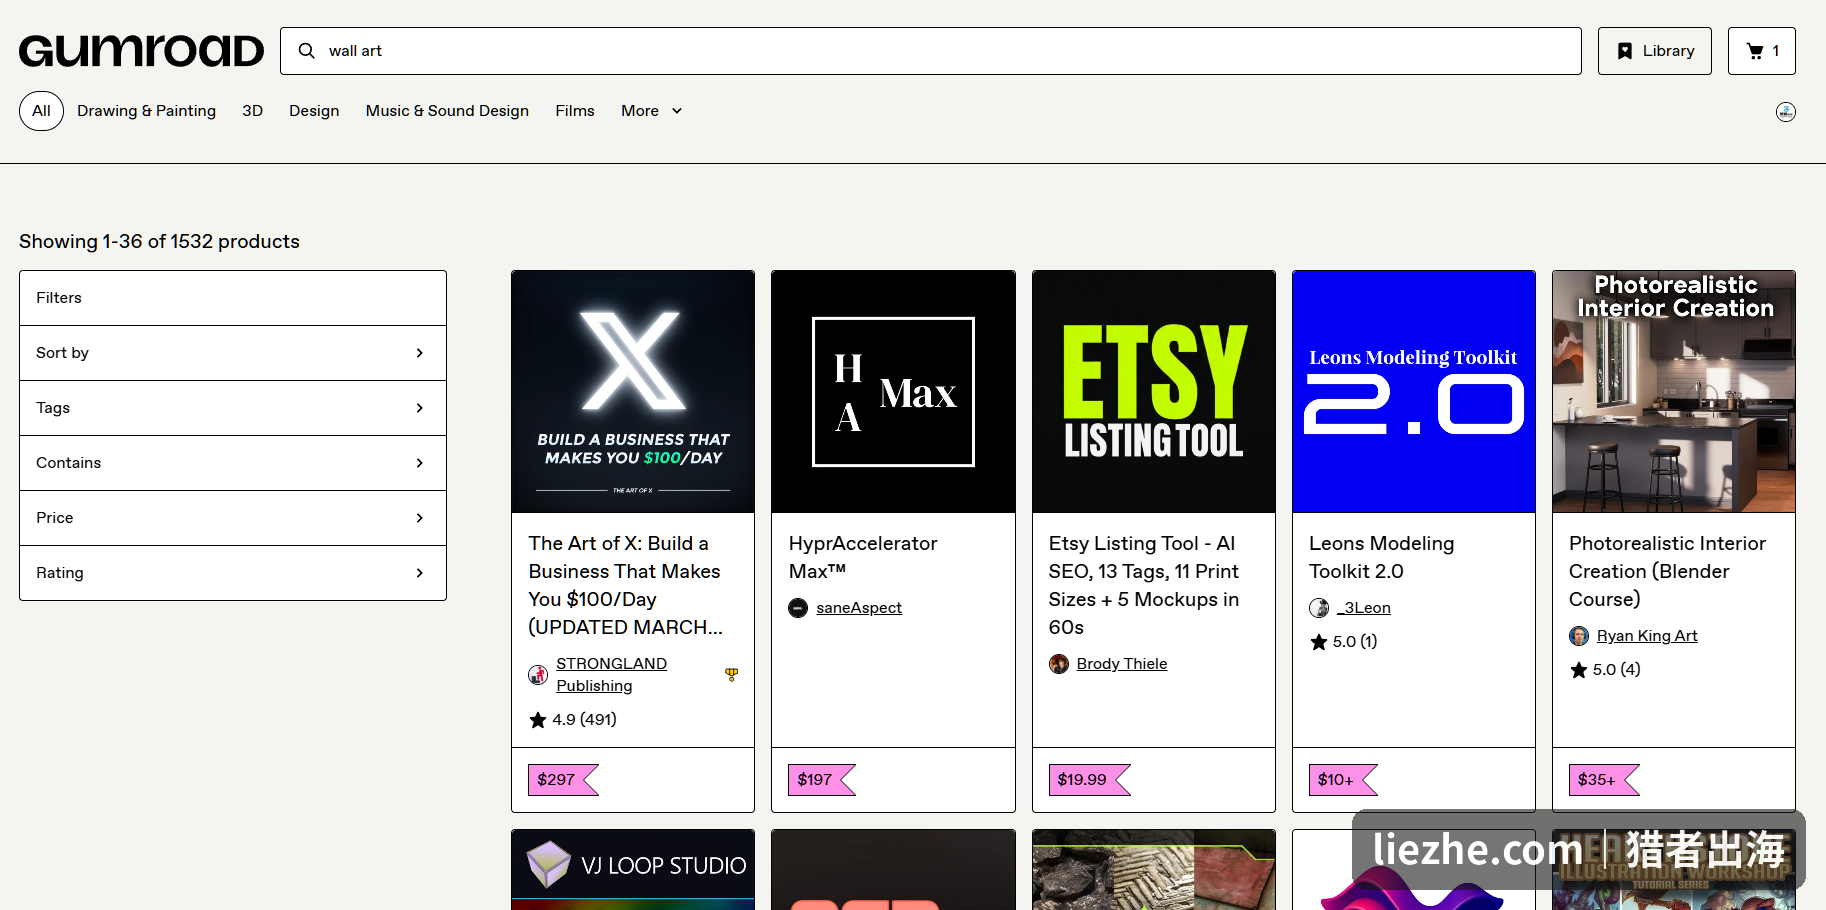1826x910 pixels.
Task: Open HyprAccelerator Max thumbnail
Action: 893,392
